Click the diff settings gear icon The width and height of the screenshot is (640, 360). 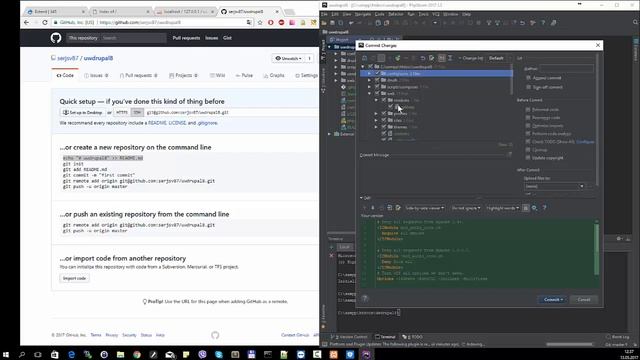[x=534, y=208]
